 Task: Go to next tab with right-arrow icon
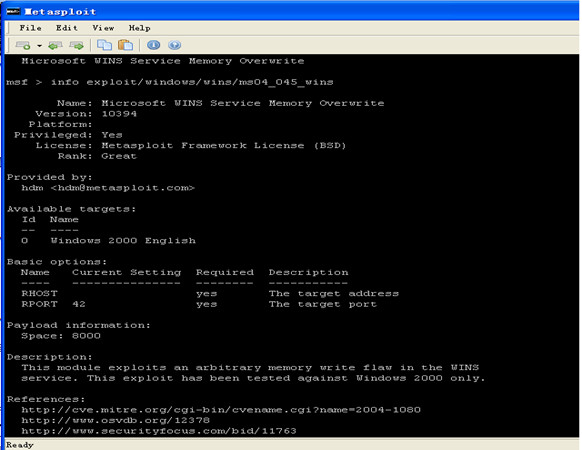76,45
